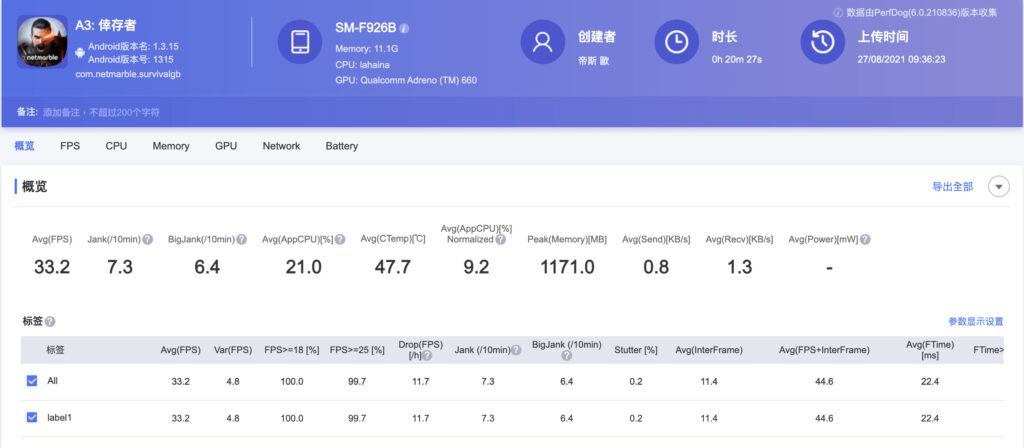
Task: Click the help icon next to Avg(AppCPU)[%]
Action: tap(340, 240)
